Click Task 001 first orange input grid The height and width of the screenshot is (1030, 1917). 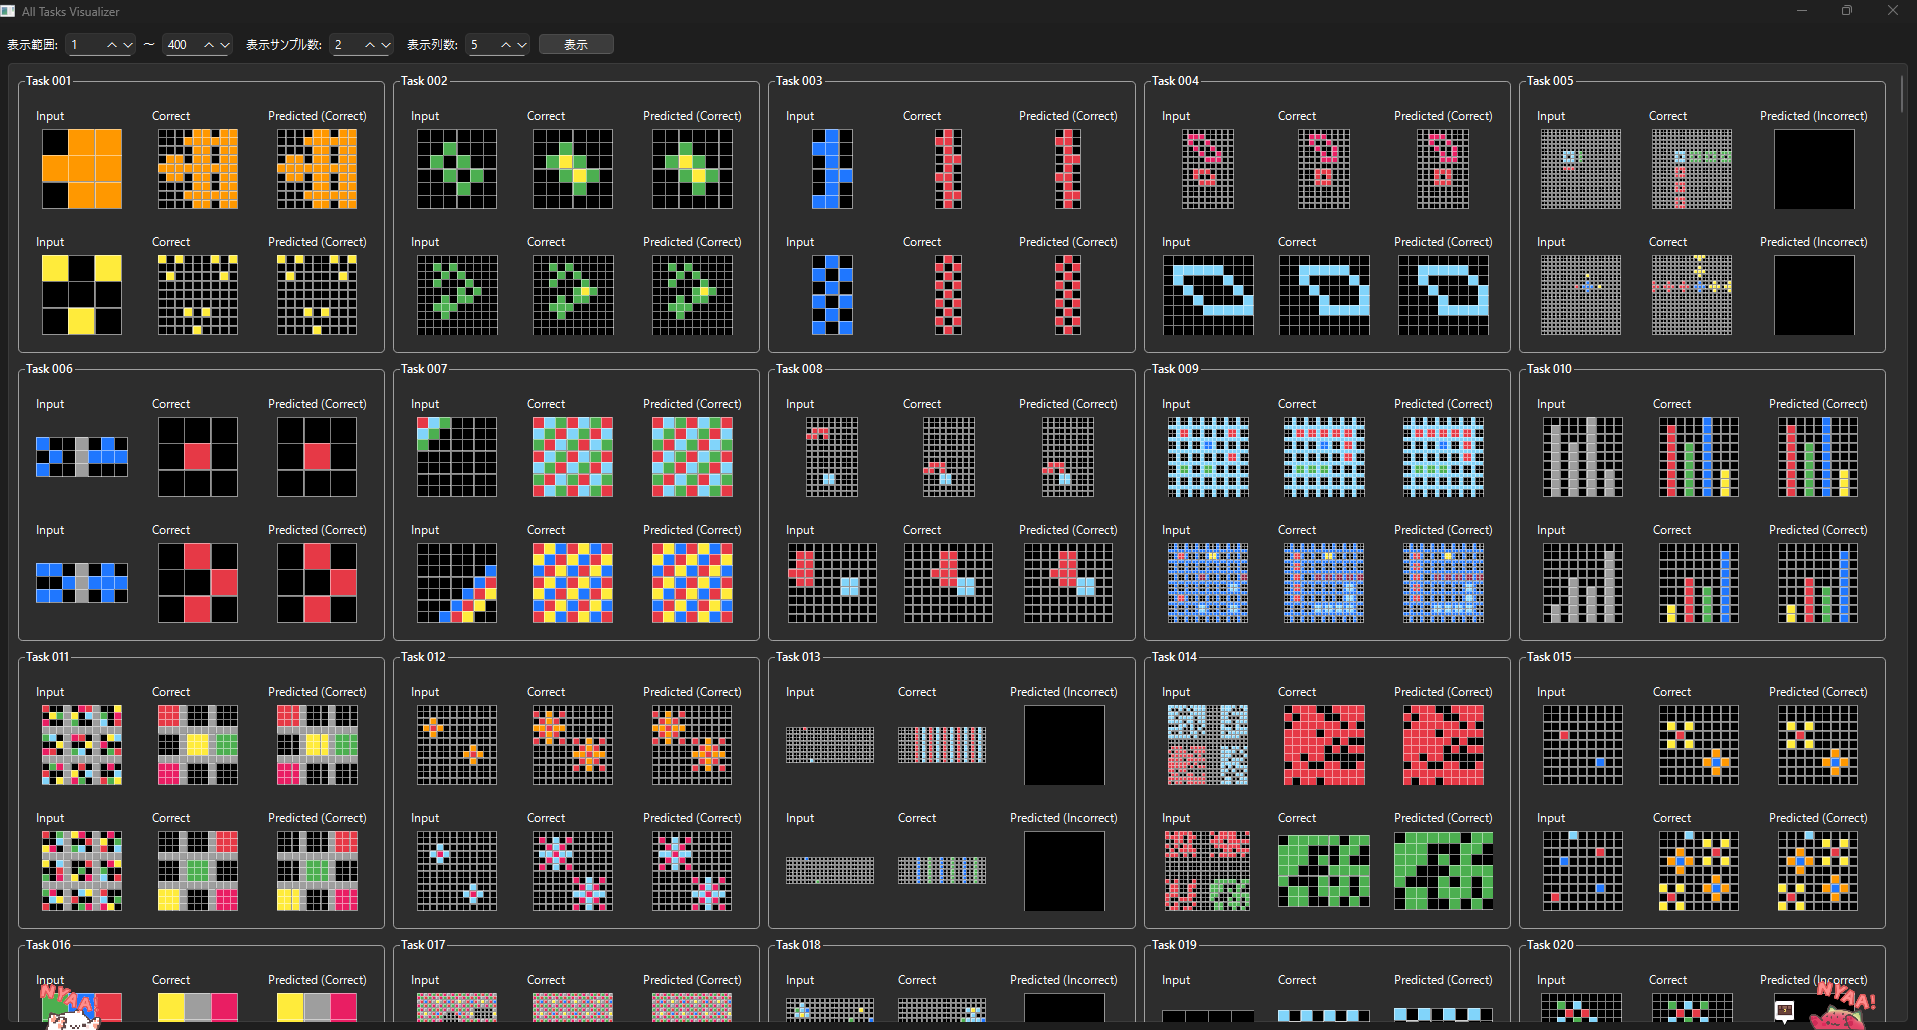[82, 169]
